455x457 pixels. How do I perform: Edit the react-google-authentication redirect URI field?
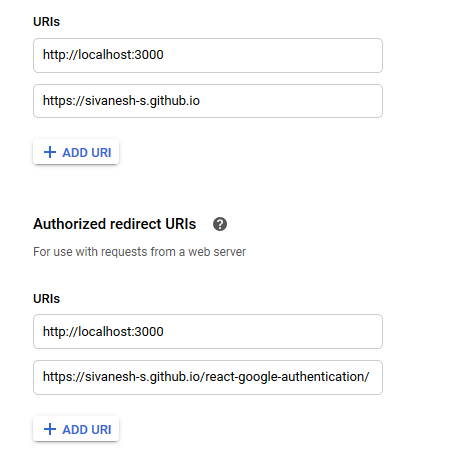click(x=208, y=377)
